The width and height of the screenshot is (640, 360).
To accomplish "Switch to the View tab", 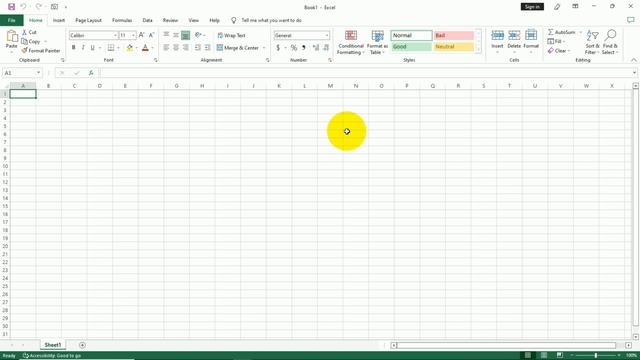I will point(193,20).
